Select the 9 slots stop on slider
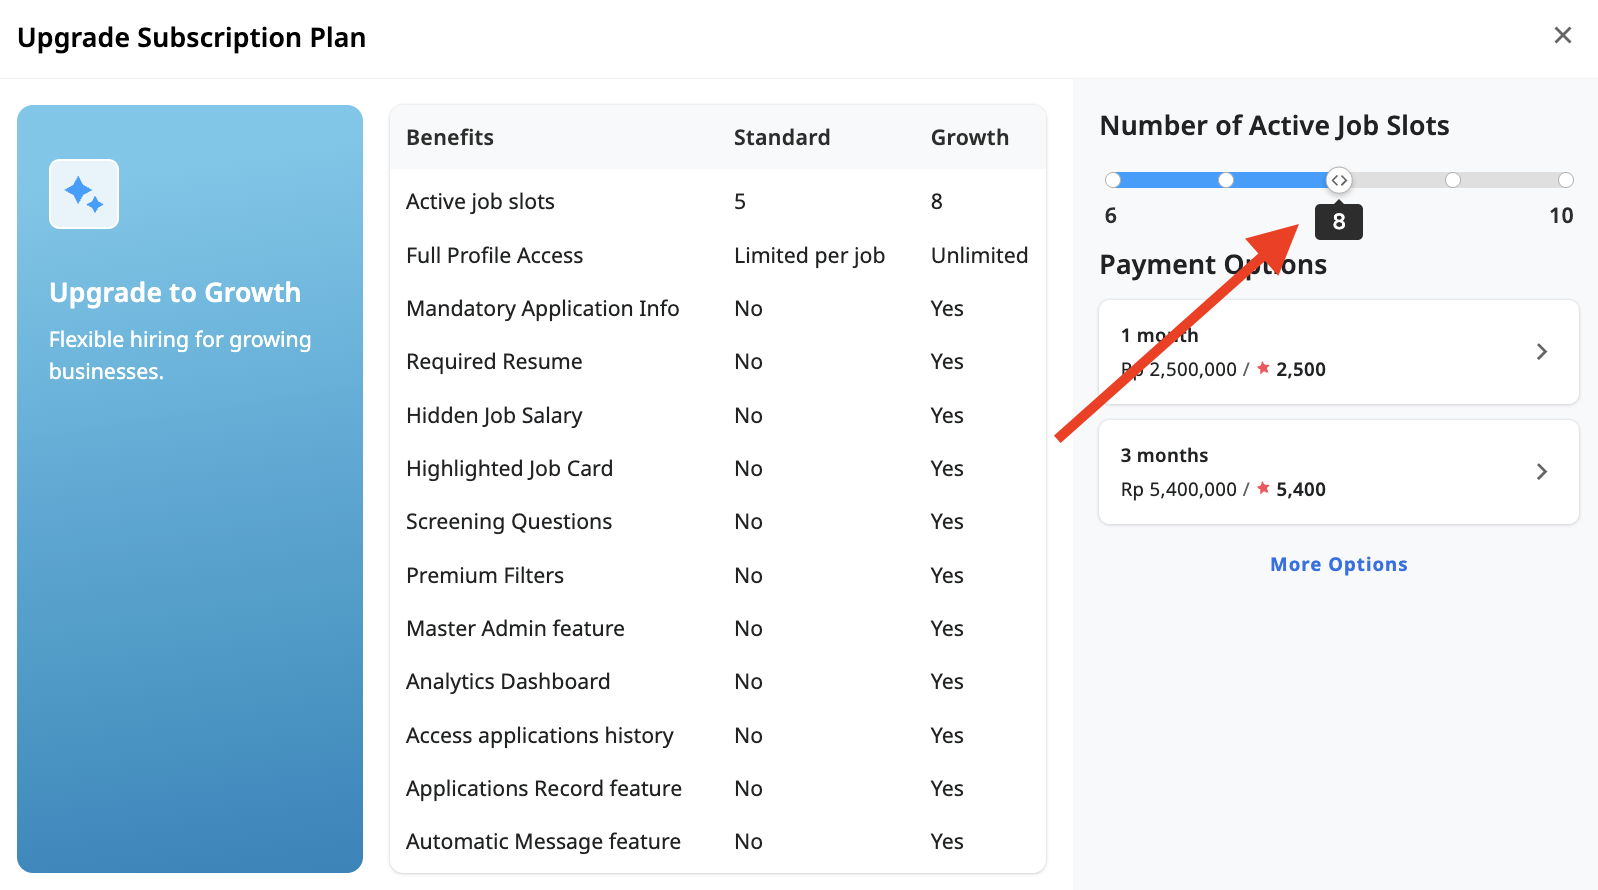This screenshot has width=1598, height=890. (x=1453, y=180)
